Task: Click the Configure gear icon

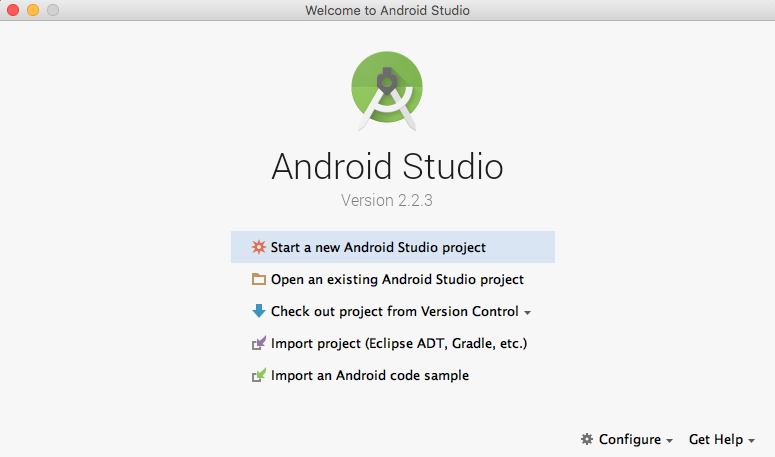Action: click(587, 439)
